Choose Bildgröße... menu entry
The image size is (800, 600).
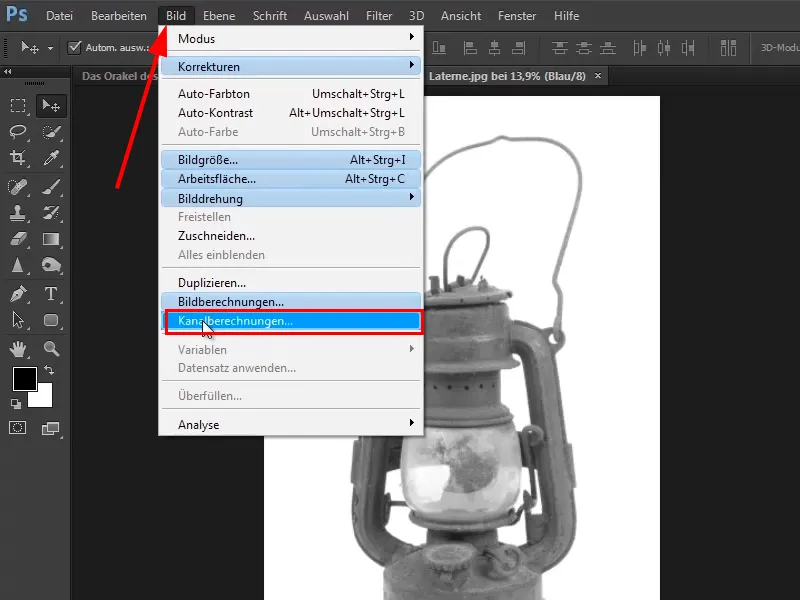coord(291,160)
